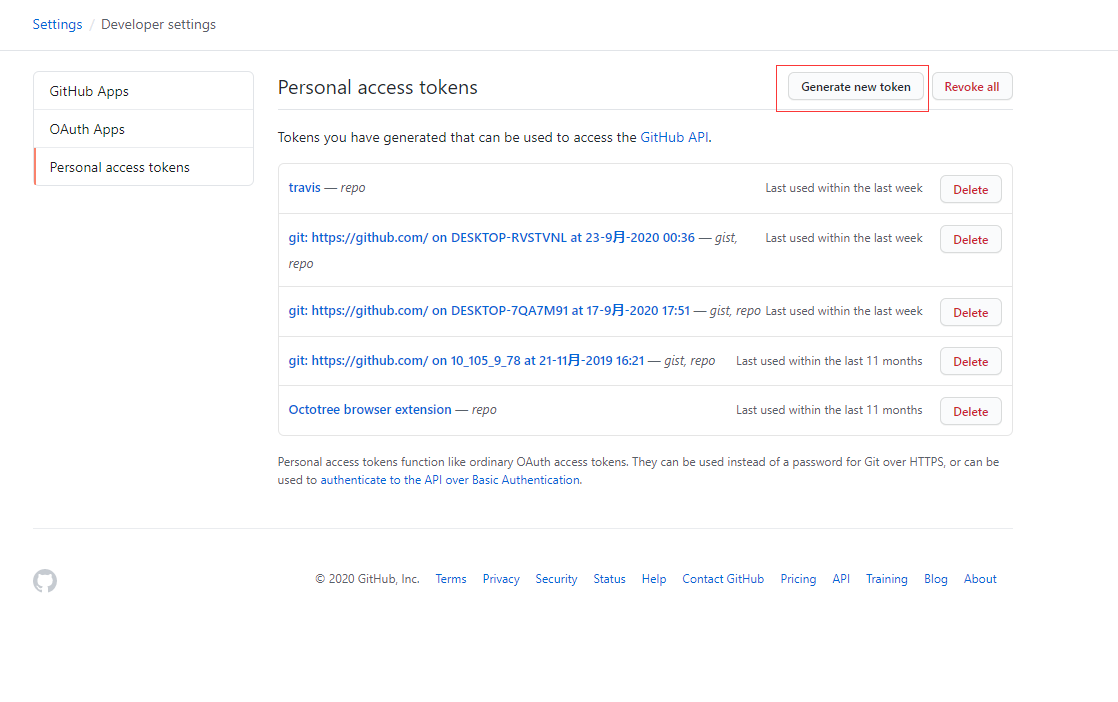This screenshot has width=1118, height=702.
Task: Open the DESKTOP-7QA7M91 git token
Action: point(489,311)
